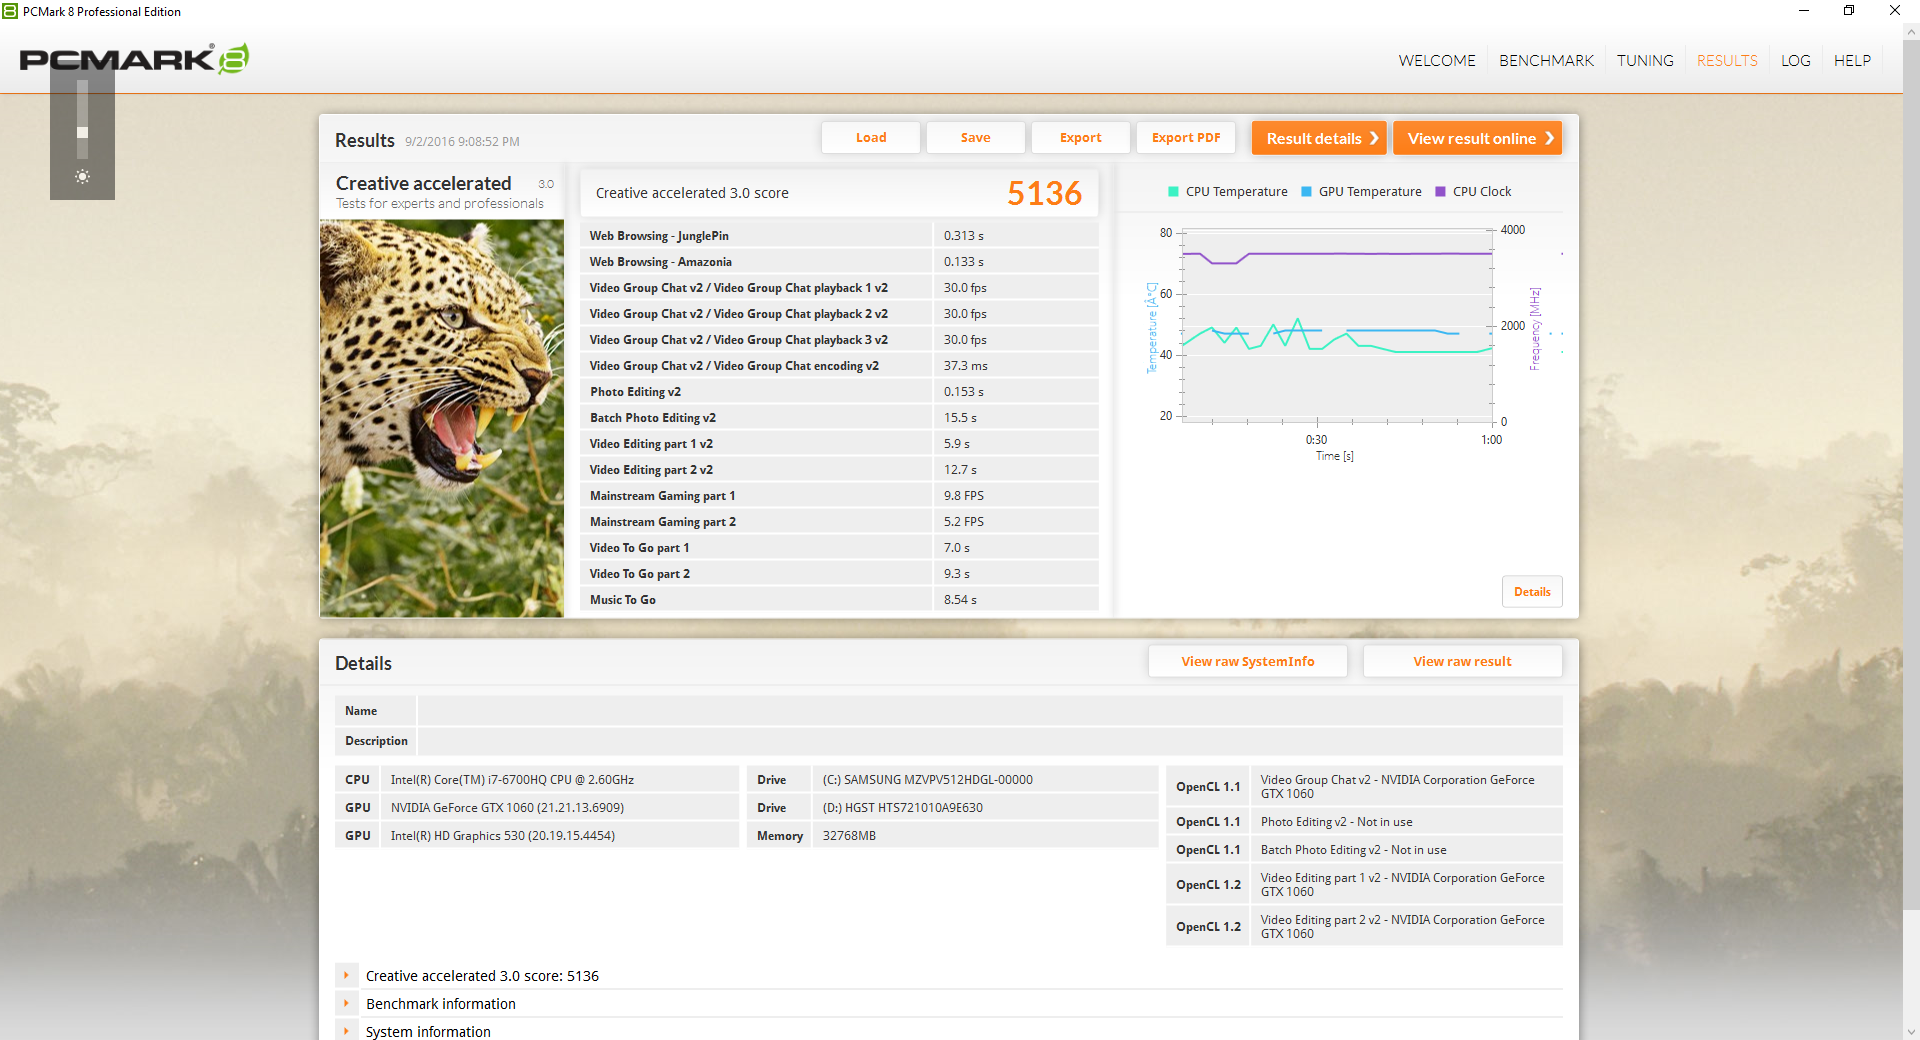Click the Export button
The image size is (1920, 1040).
coord(1081,138)
